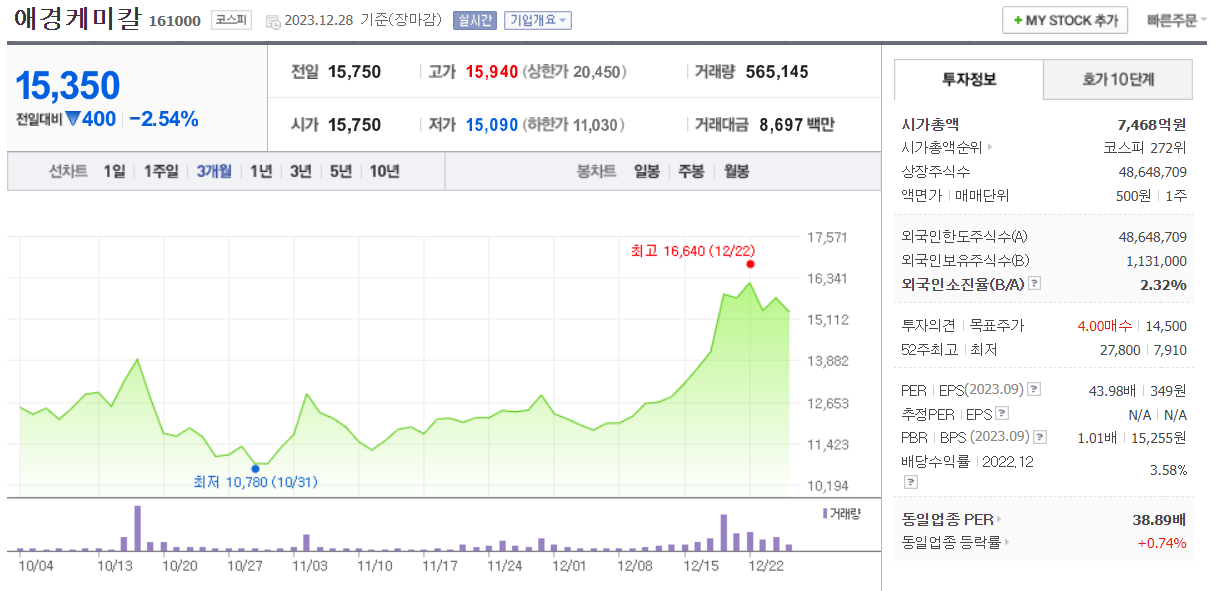Open the 빠른주문 dropdown
This screenshot has height=591, width=1225.
[x=1176, y=20]
